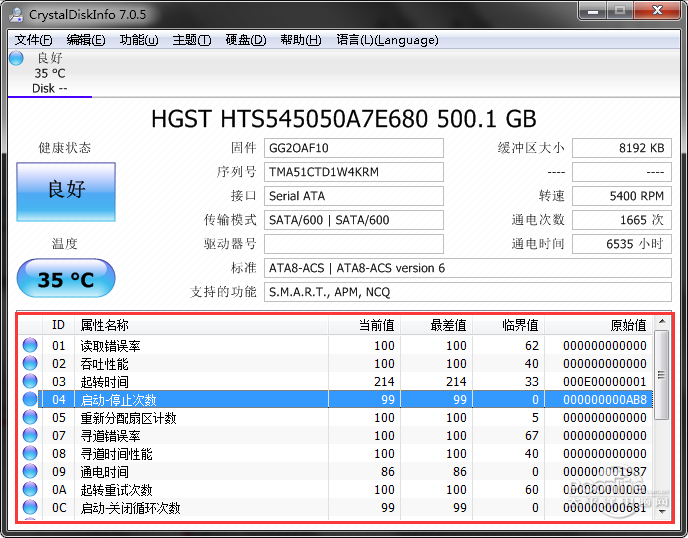Click the CrystalDiskInfo app icon in title bar
688x538 pixels.
click(x=16, y=14)
